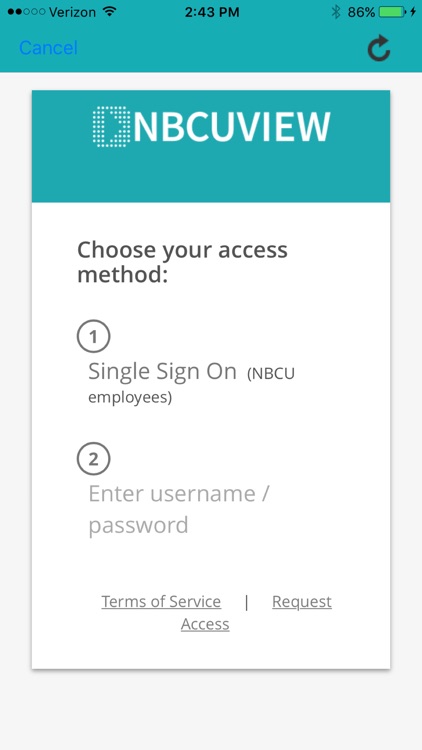Tap the Verizon carrier label
Viewport: 422px width, 750px height.
click(74, 12)
